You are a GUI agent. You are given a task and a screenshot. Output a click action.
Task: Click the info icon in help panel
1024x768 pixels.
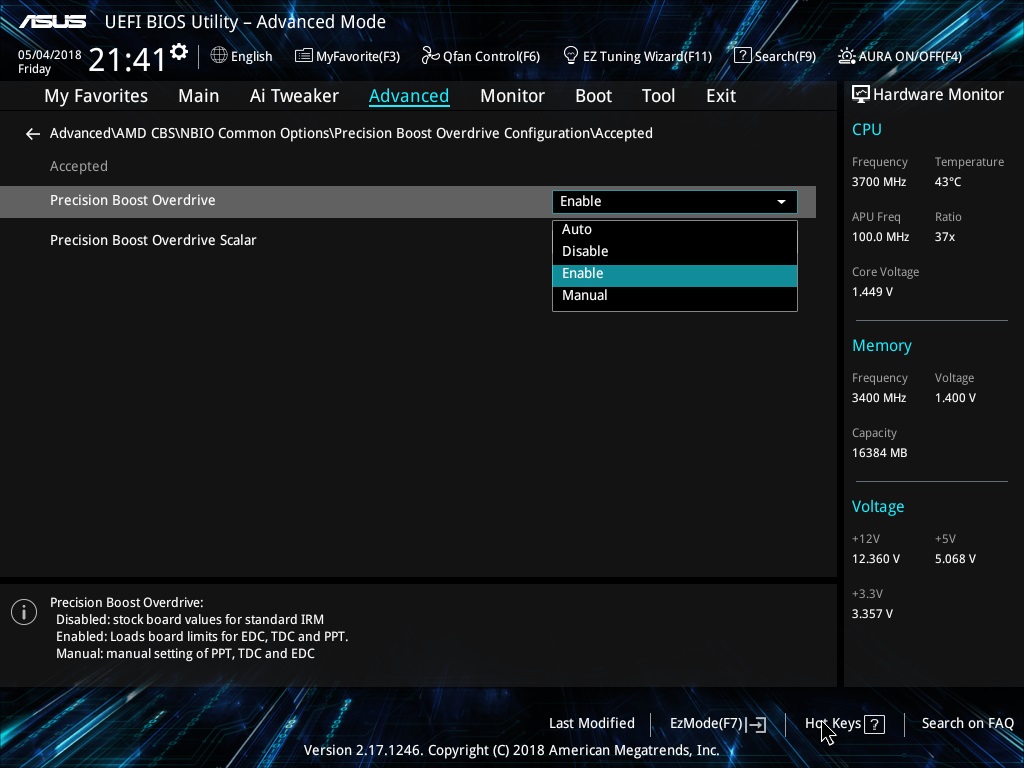pos(24,612)
